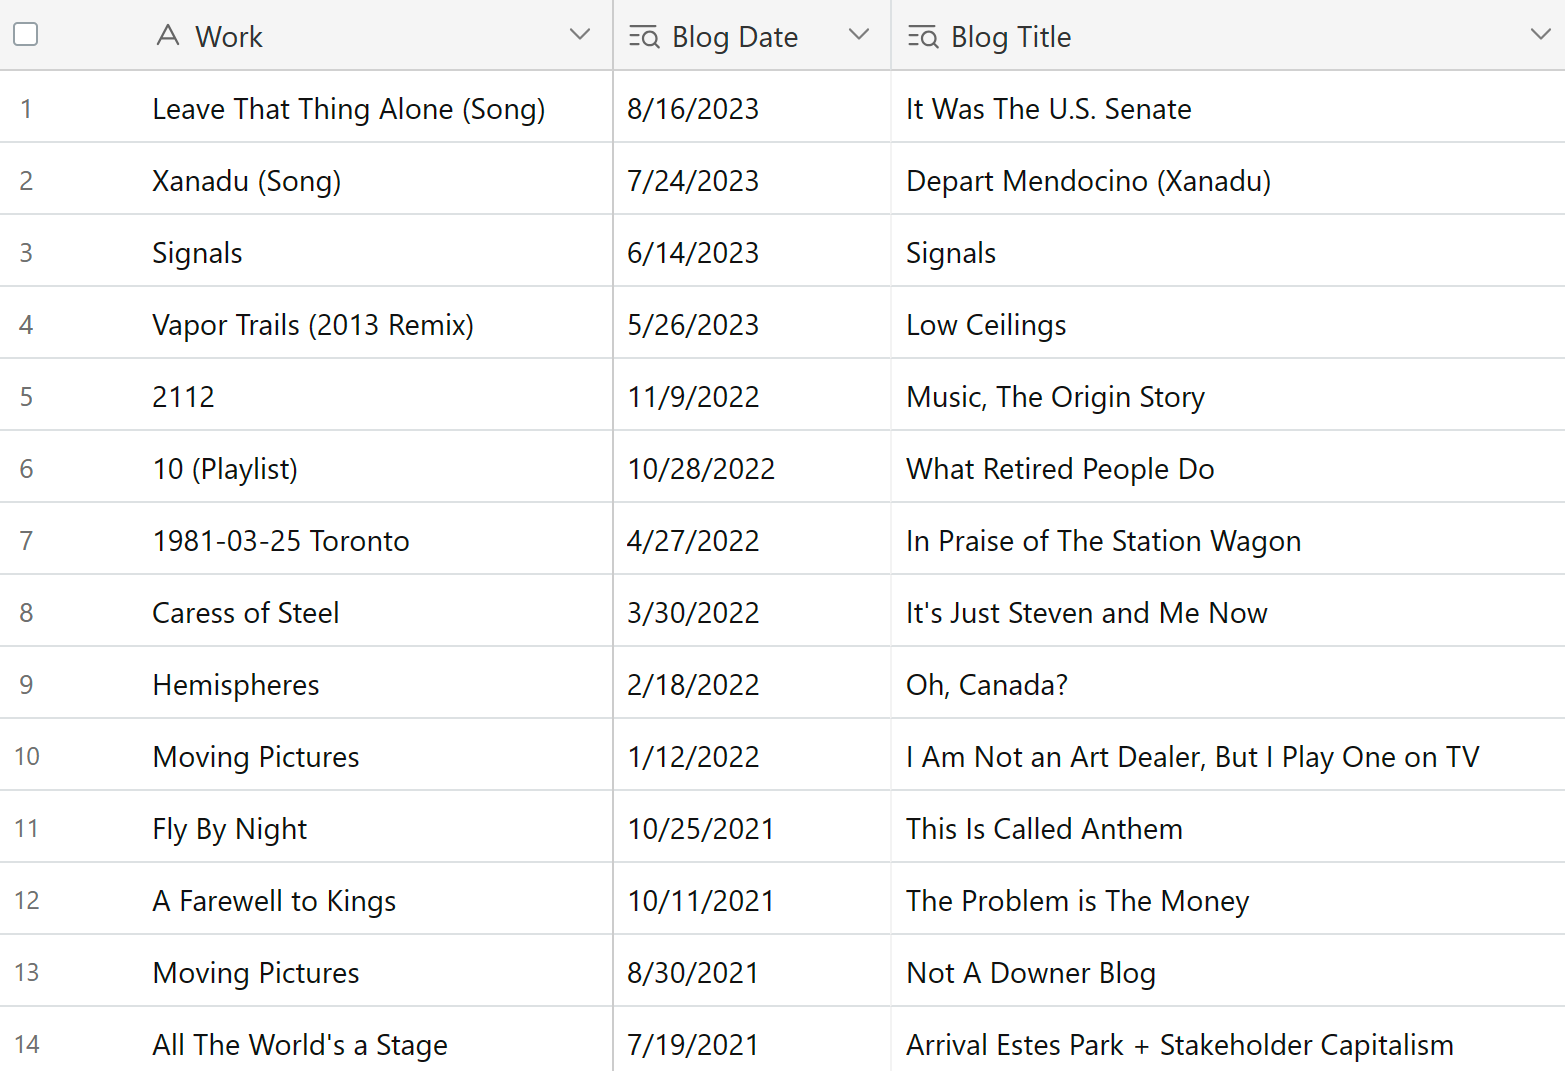1565x1071 pixels.
Task: Open the Blog Date column dropdown arrow
Action: 859,35
